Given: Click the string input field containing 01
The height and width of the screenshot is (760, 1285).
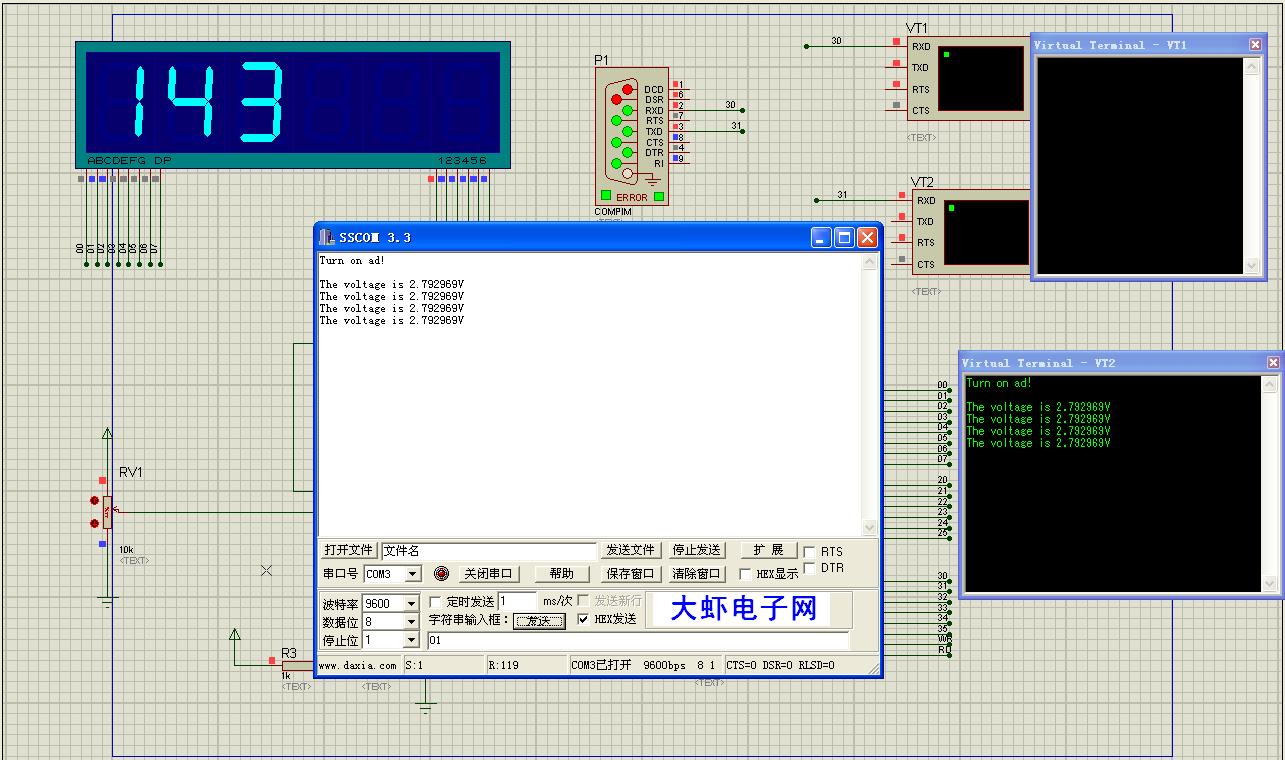Looking at the screenshot, I should tap(638, 640).
